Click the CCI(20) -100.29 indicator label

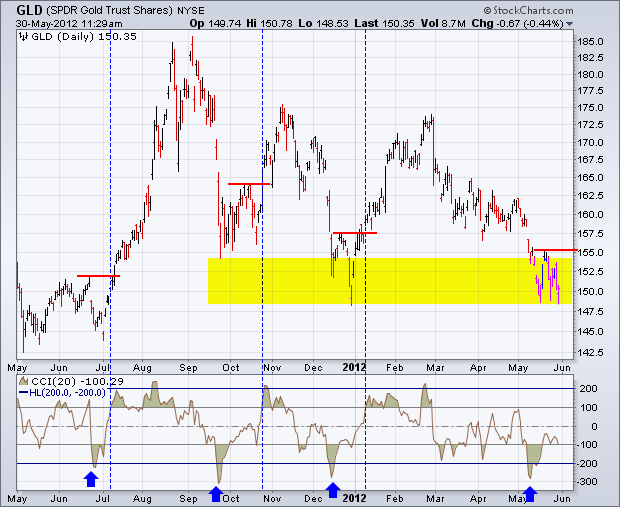77,382
